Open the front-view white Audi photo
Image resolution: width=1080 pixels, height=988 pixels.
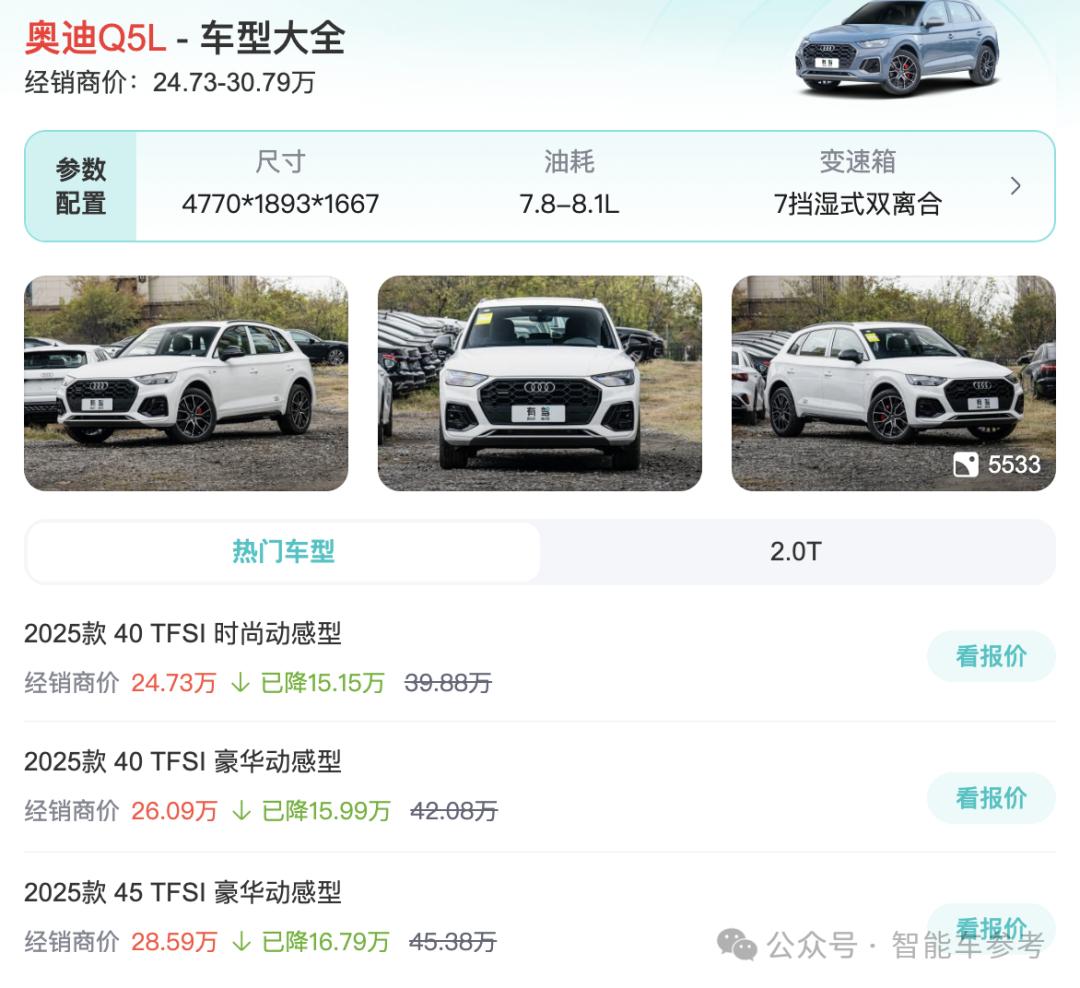click(x=539, y=383)
